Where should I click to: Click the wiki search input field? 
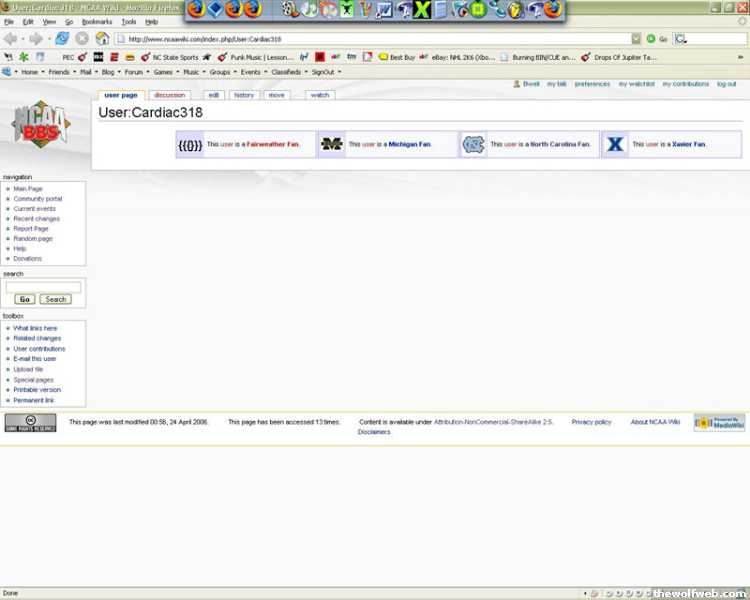[43, 287]
